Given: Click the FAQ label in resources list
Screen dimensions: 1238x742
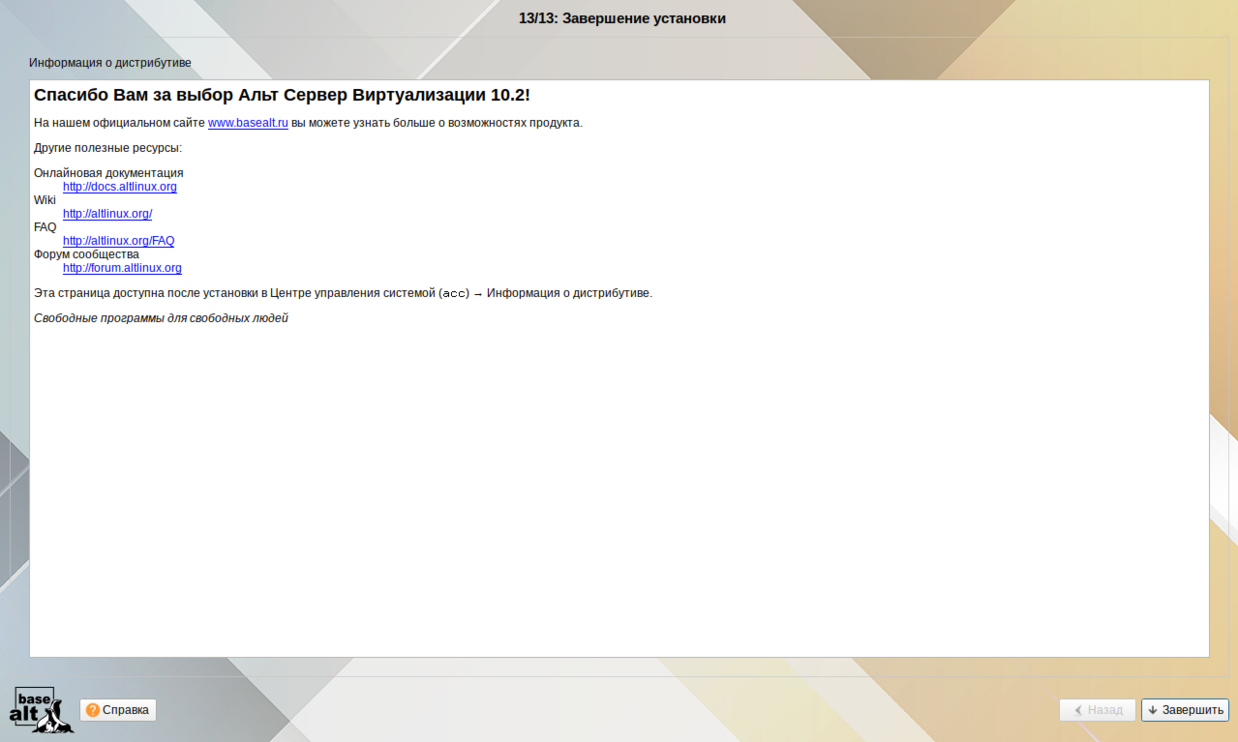Looking at the screenshot, I should coord(45,227).
